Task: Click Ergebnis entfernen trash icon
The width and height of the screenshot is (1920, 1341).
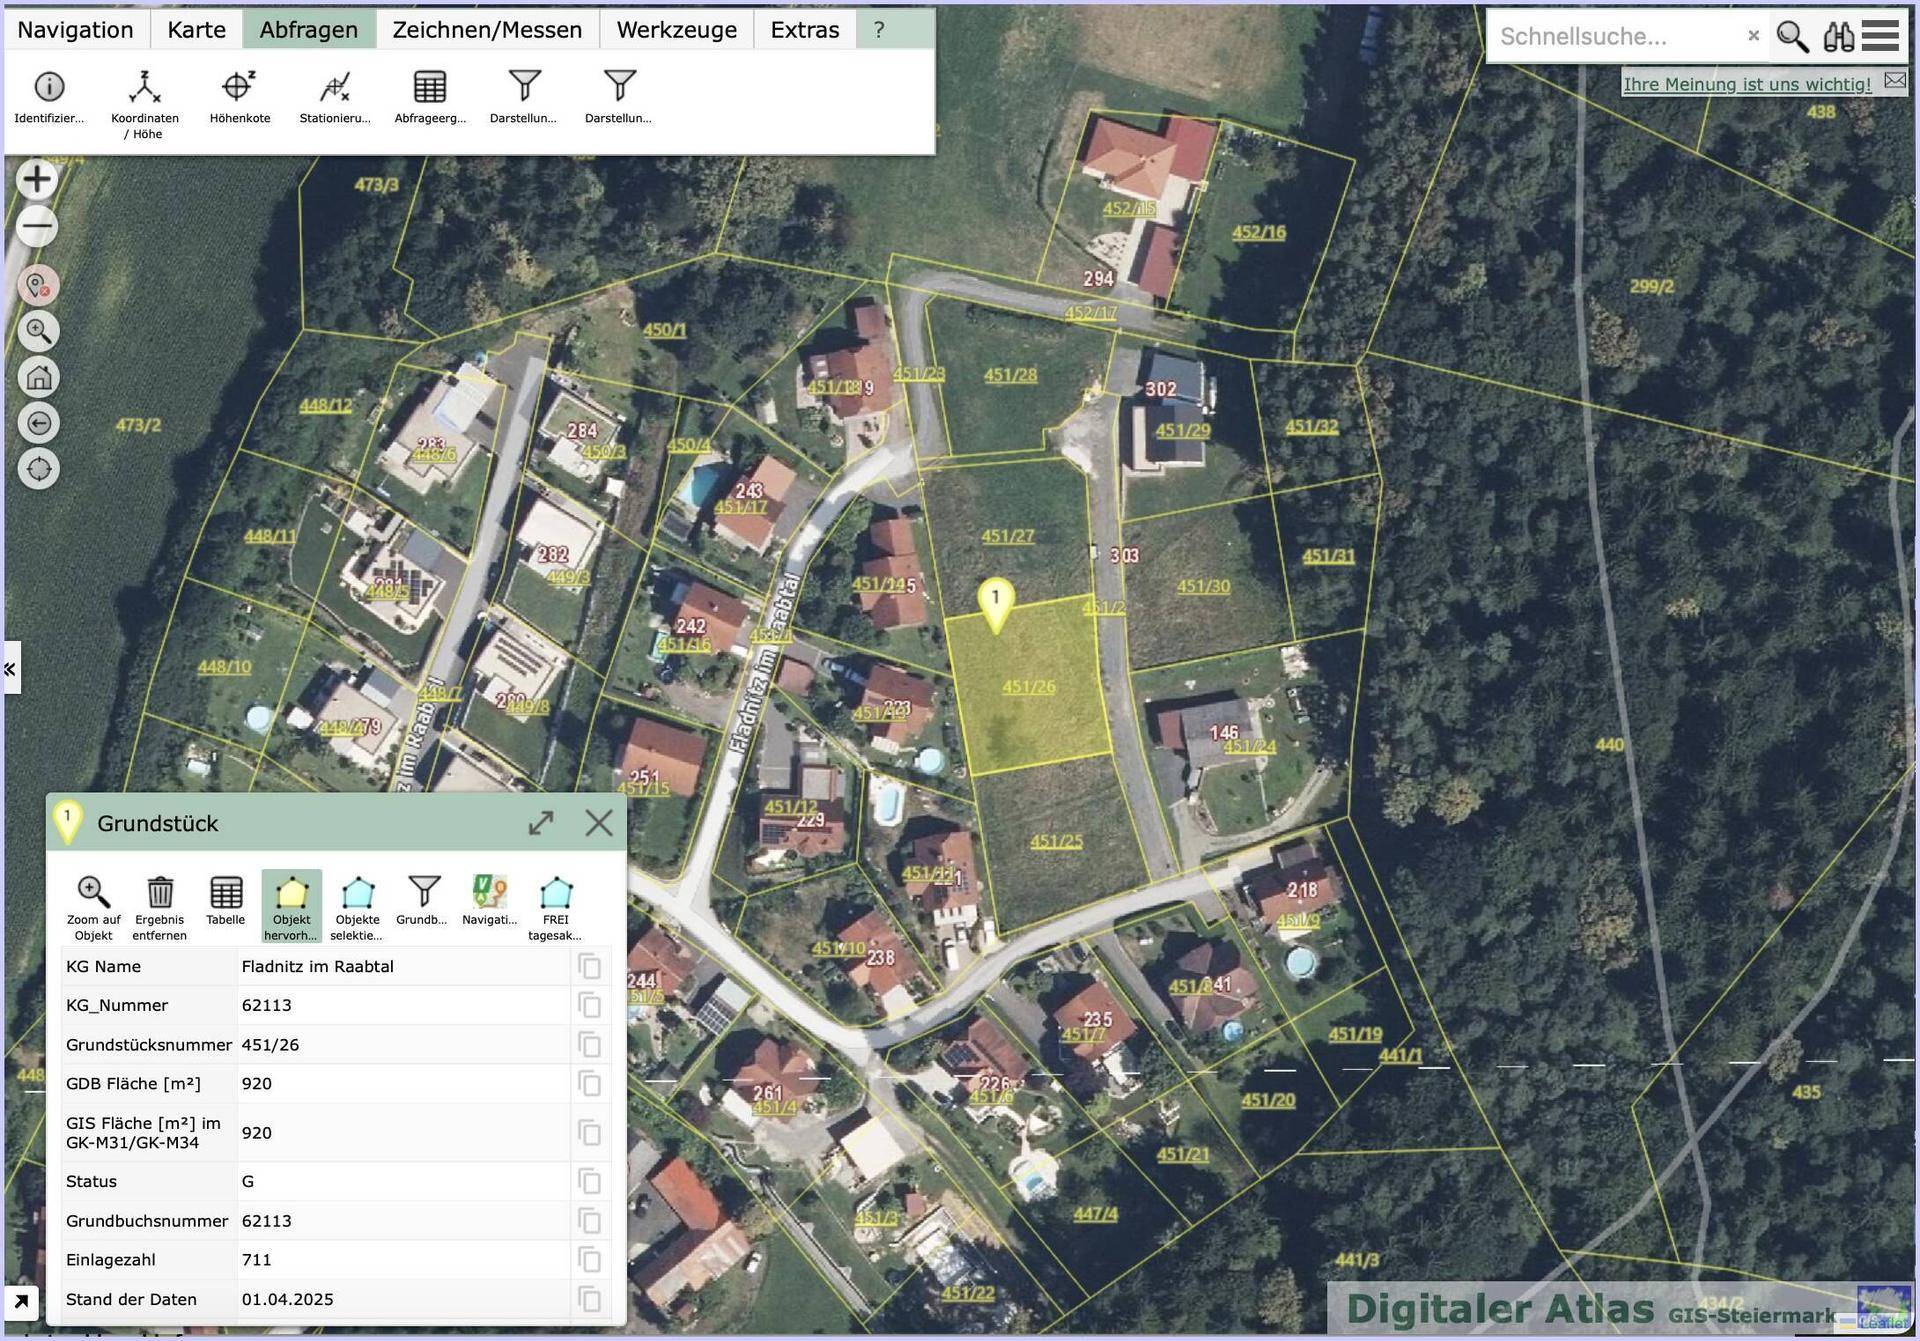Action: (x=160, y=892)
